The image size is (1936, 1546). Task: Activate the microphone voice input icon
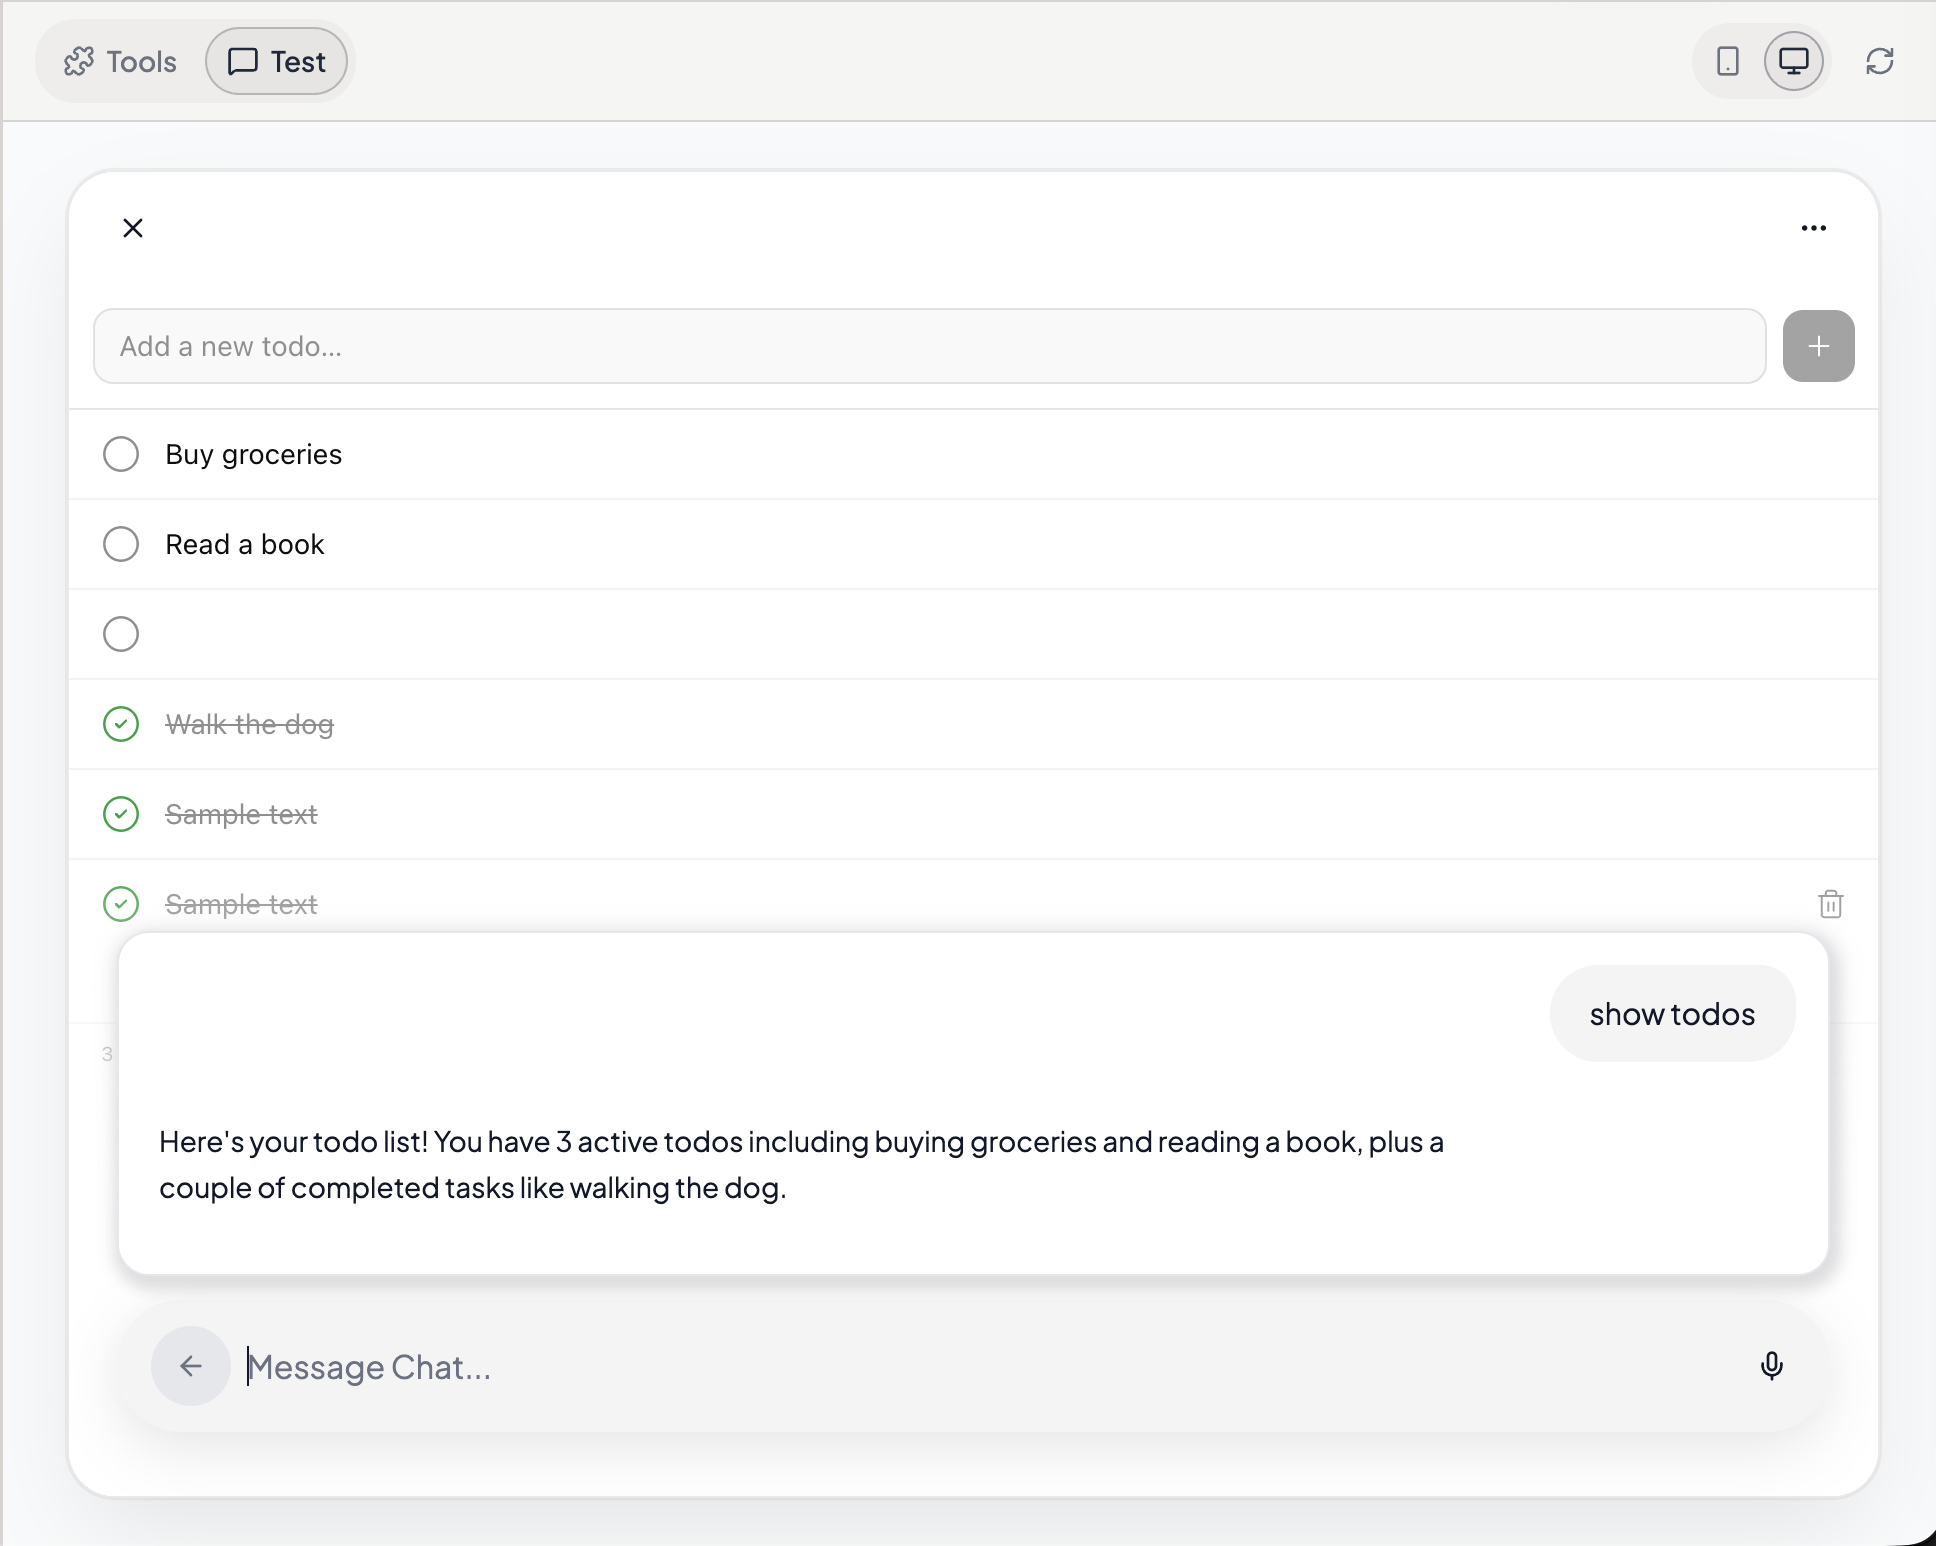(x=1772, y=1366)
